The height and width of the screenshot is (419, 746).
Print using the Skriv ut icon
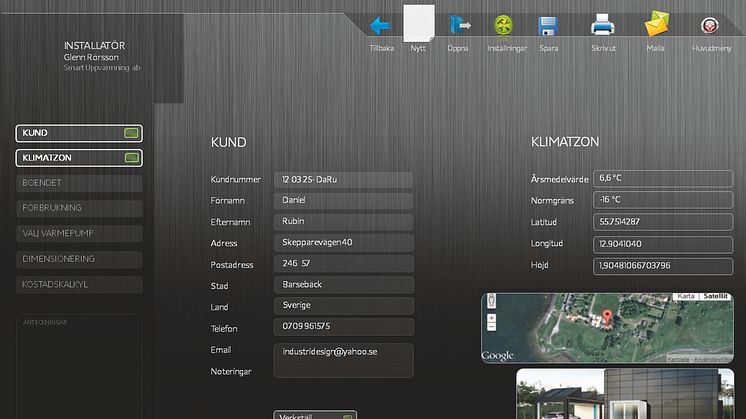(x=602, y=25)
